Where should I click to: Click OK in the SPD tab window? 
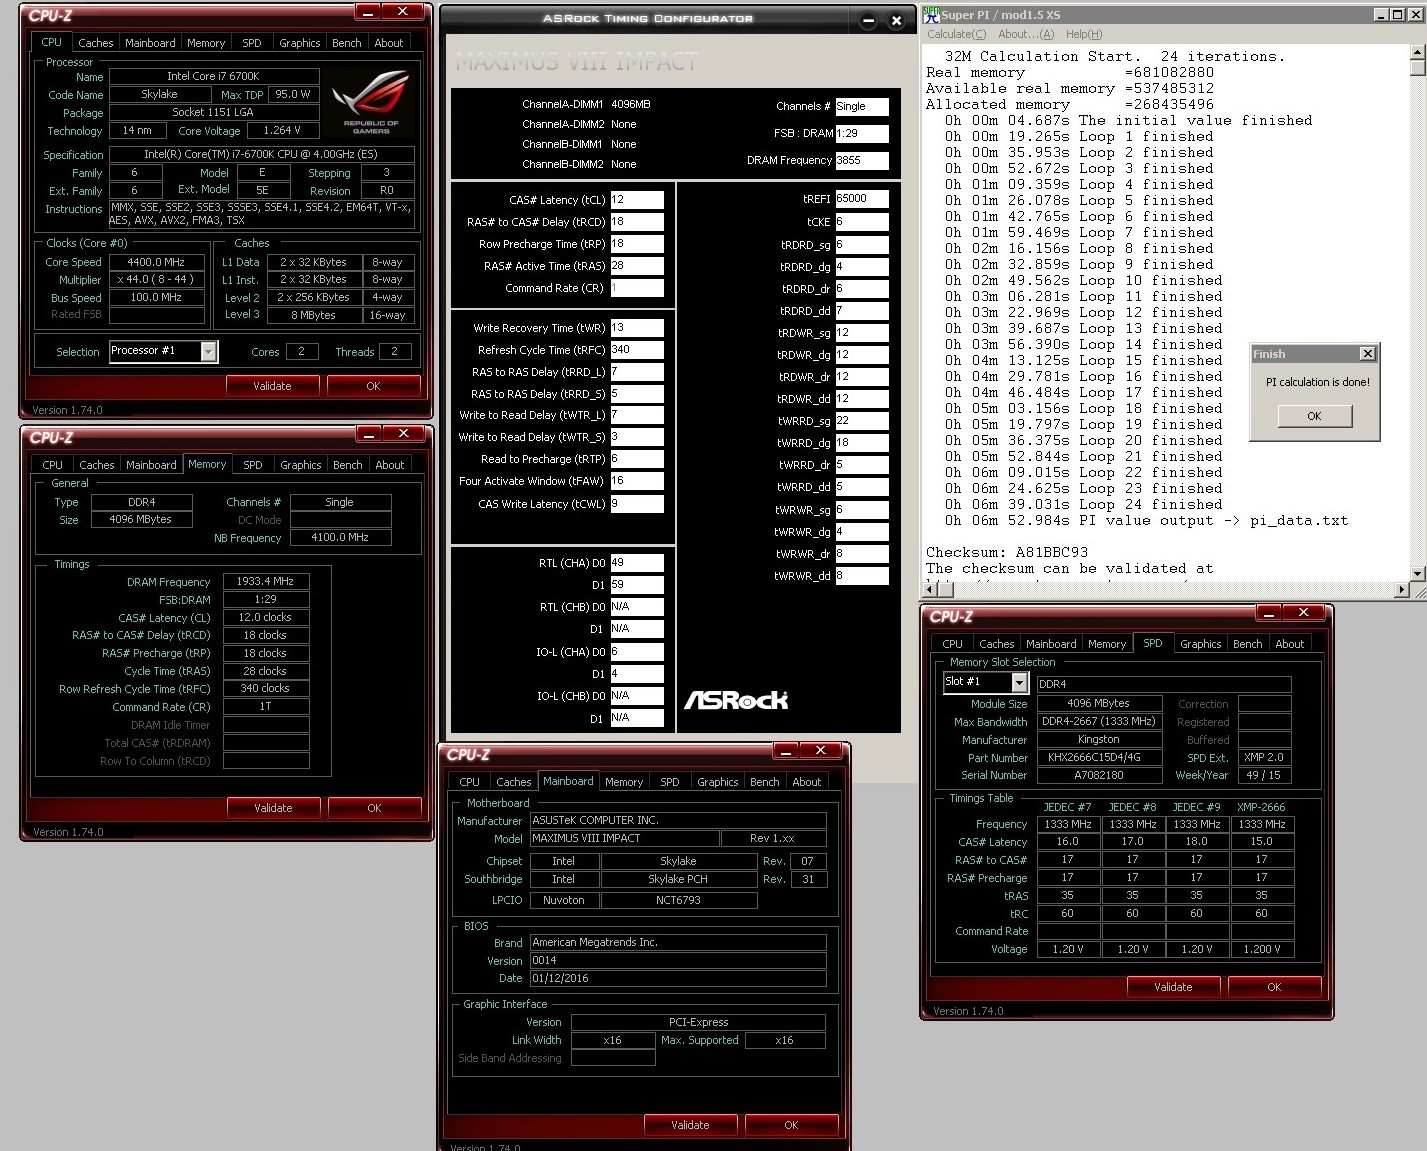tap(1274, 987)
